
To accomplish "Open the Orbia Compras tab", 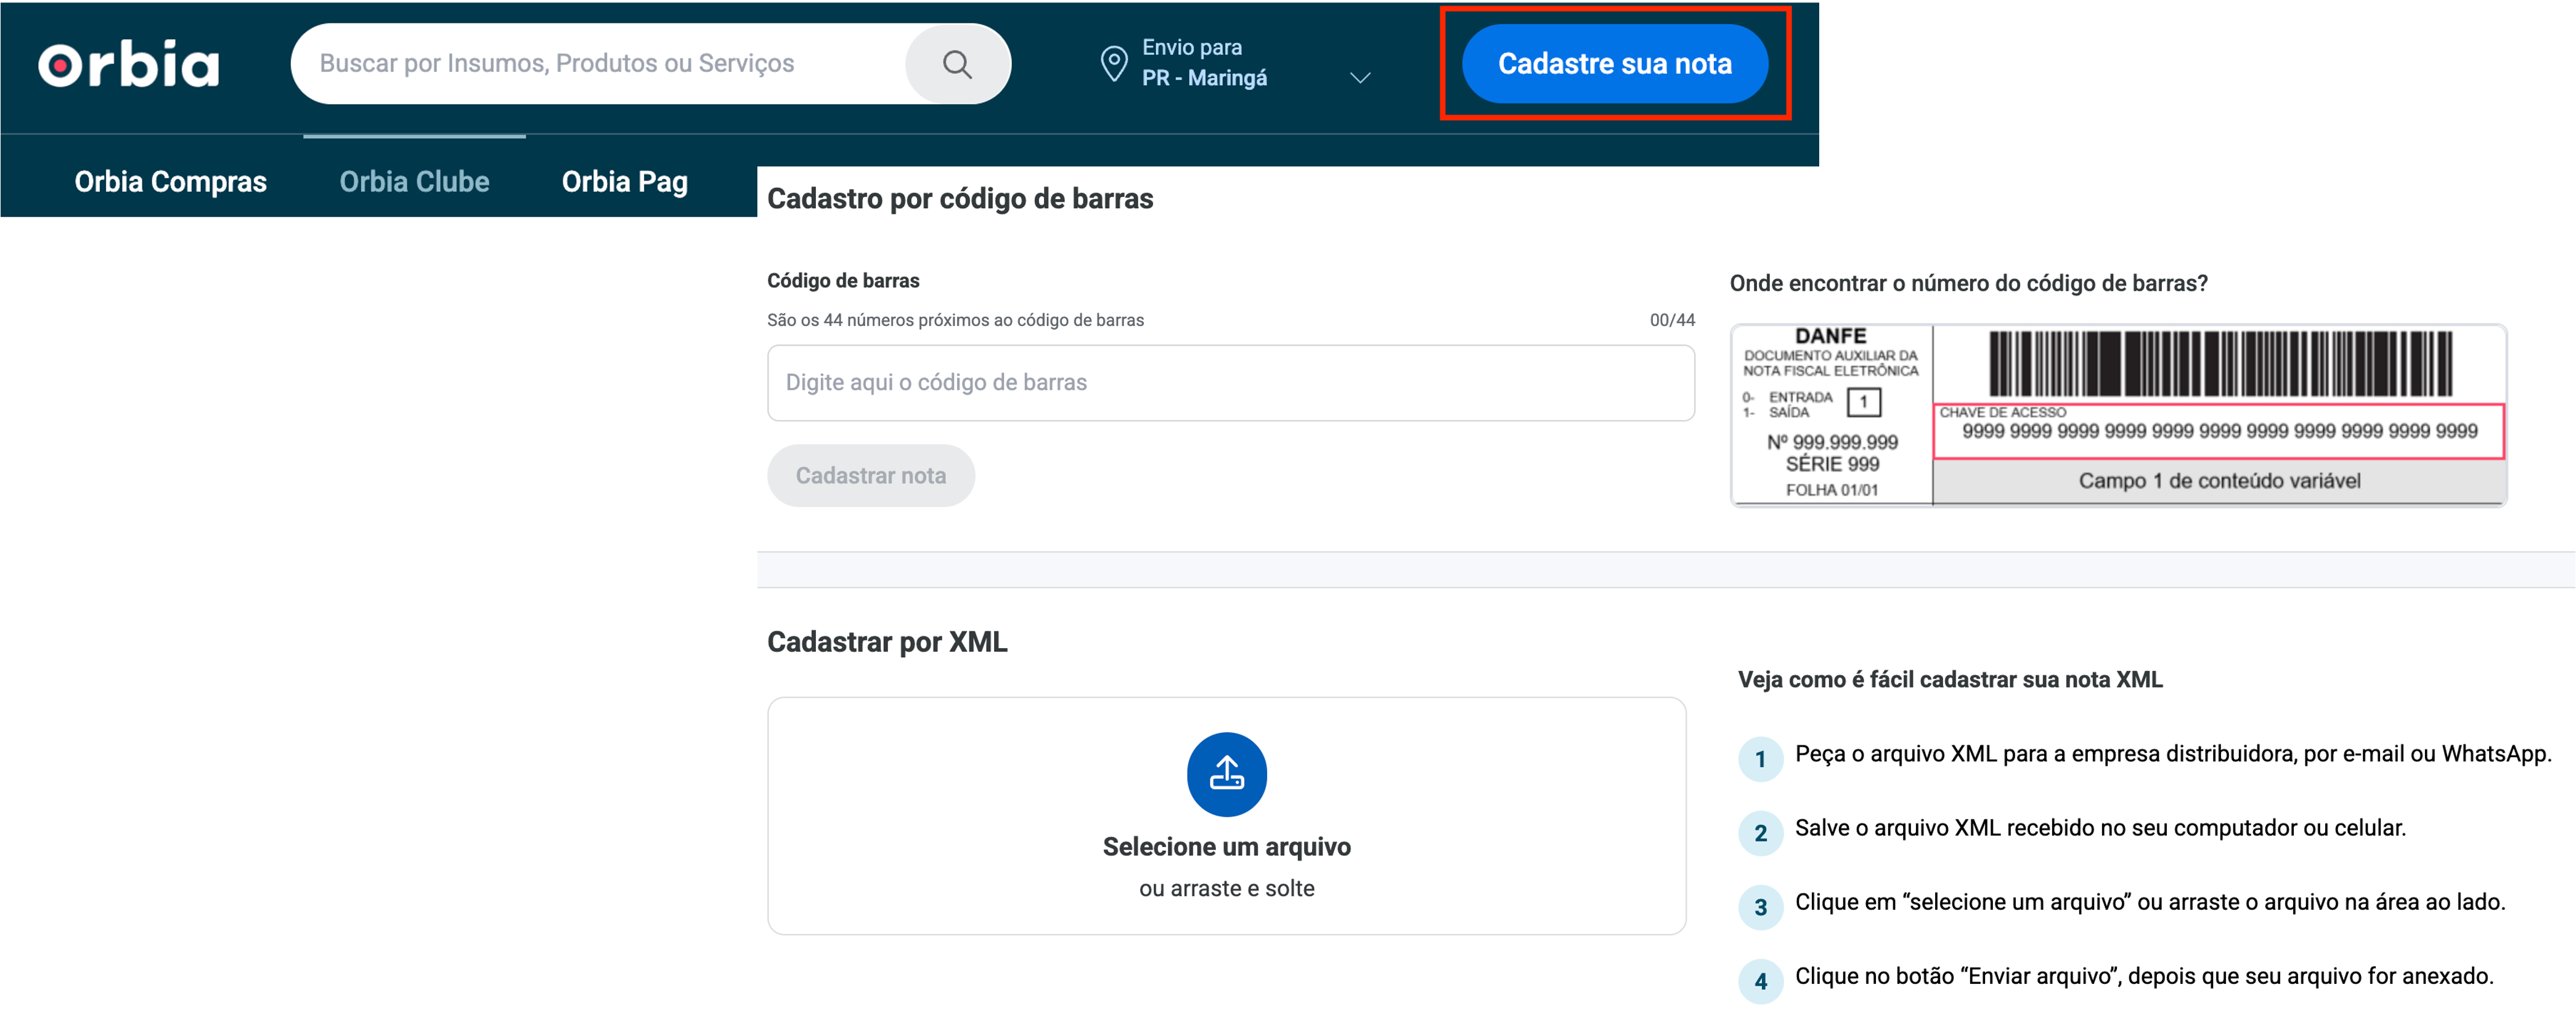I will coord(170,181).
